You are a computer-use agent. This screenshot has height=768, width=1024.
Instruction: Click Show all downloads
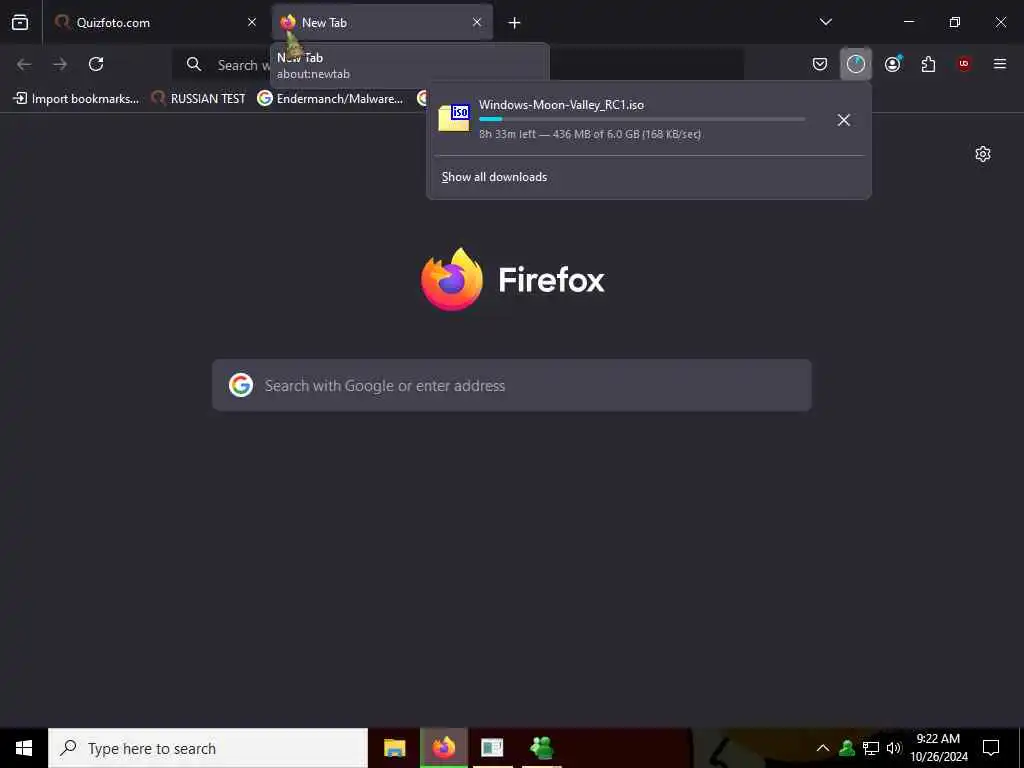(x=494, y=177)
